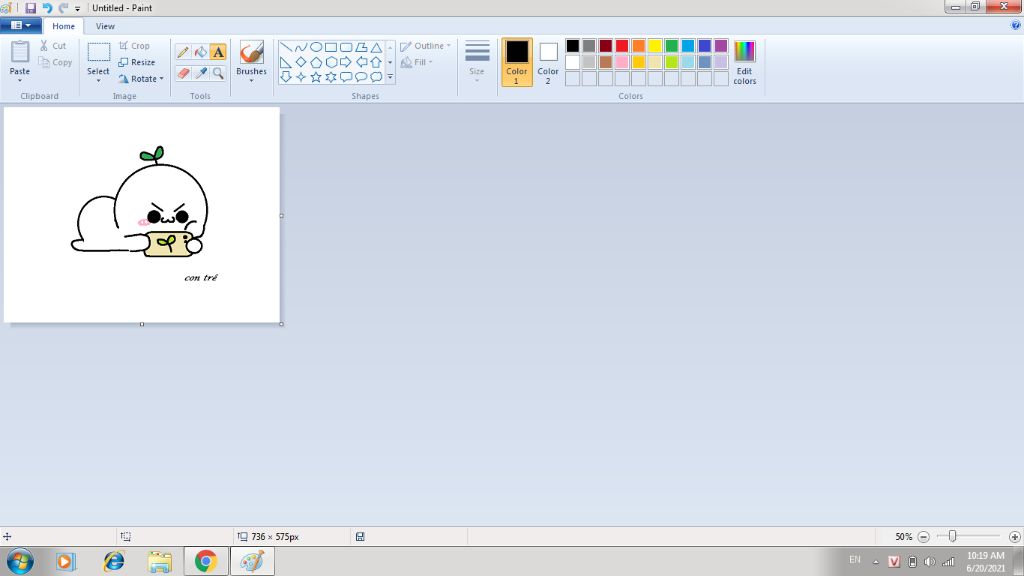1024x576 pixels.
Task: Click the Cut button
Action: coord(53,46)
